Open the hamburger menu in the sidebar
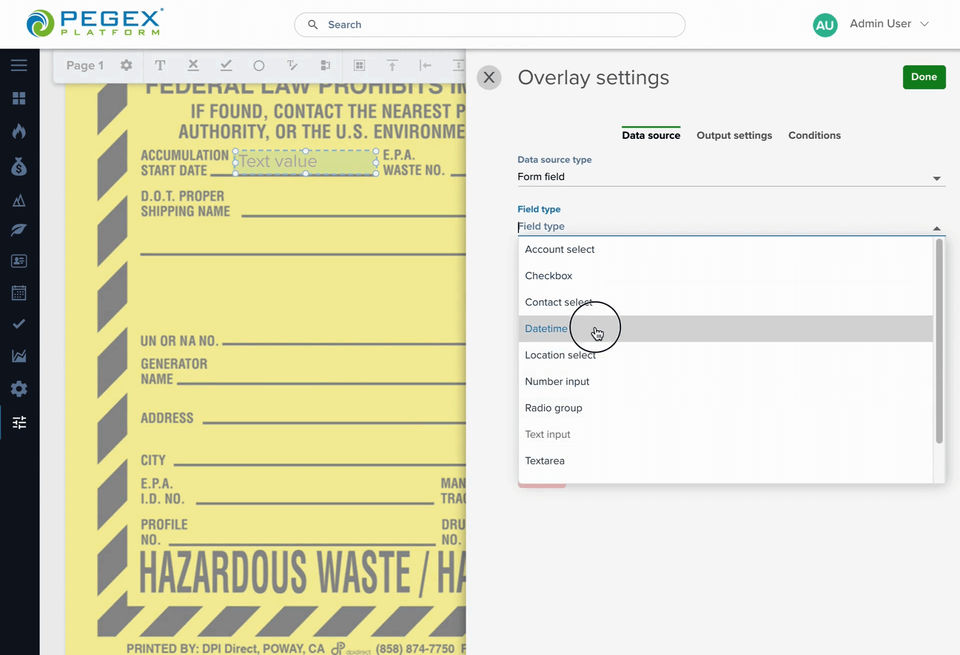960x655 pixels. (x=19, y=65)
